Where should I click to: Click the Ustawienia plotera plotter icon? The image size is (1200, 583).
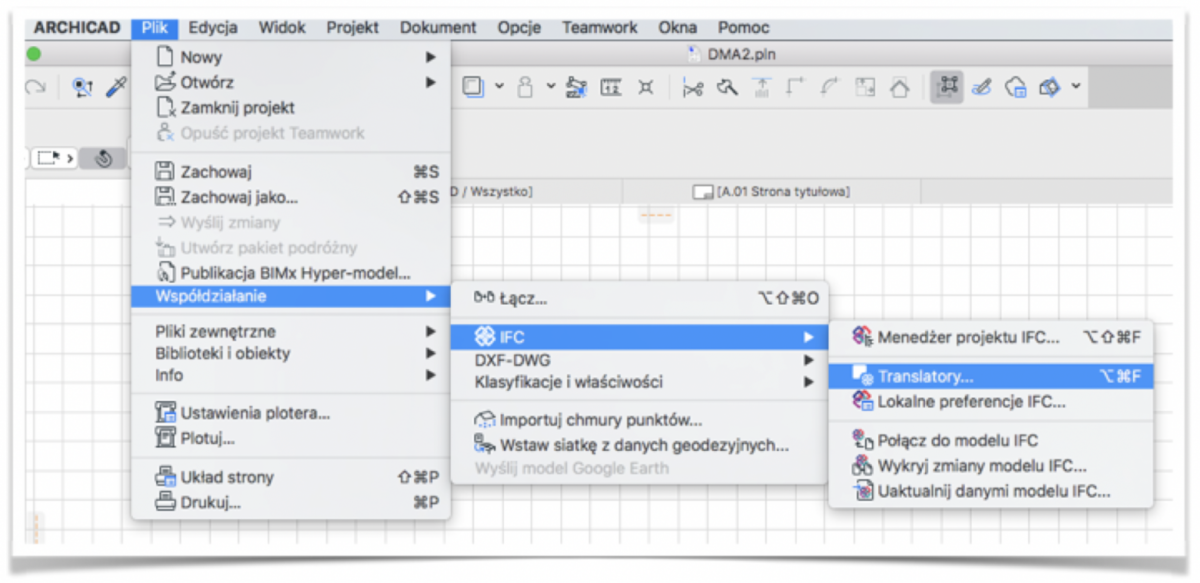tap(166, 412)
